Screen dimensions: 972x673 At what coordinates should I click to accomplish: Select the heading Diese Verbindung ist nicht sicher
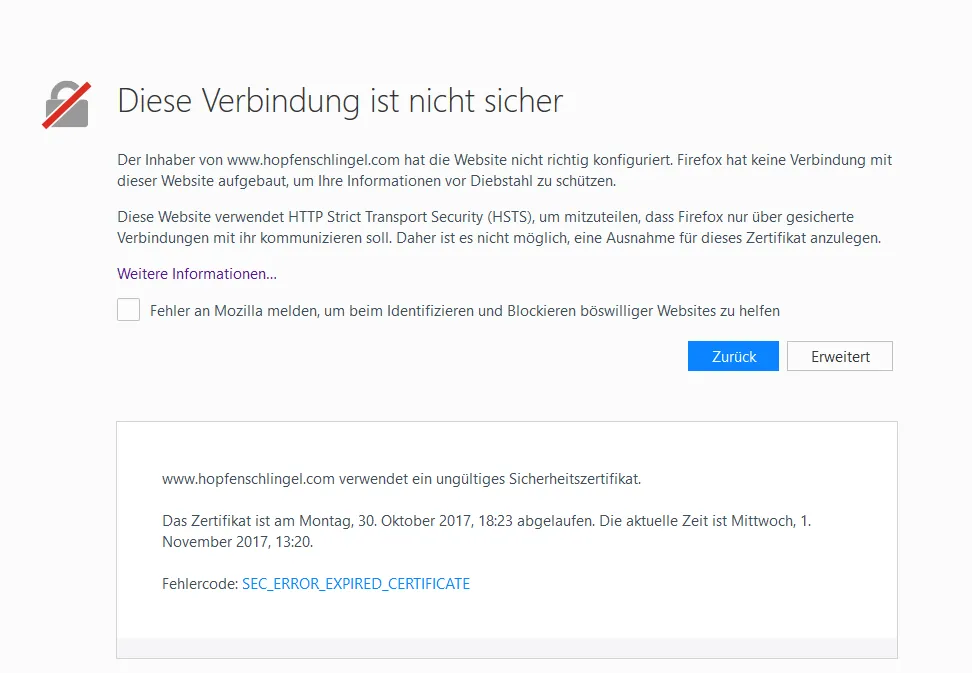(340, 101)
